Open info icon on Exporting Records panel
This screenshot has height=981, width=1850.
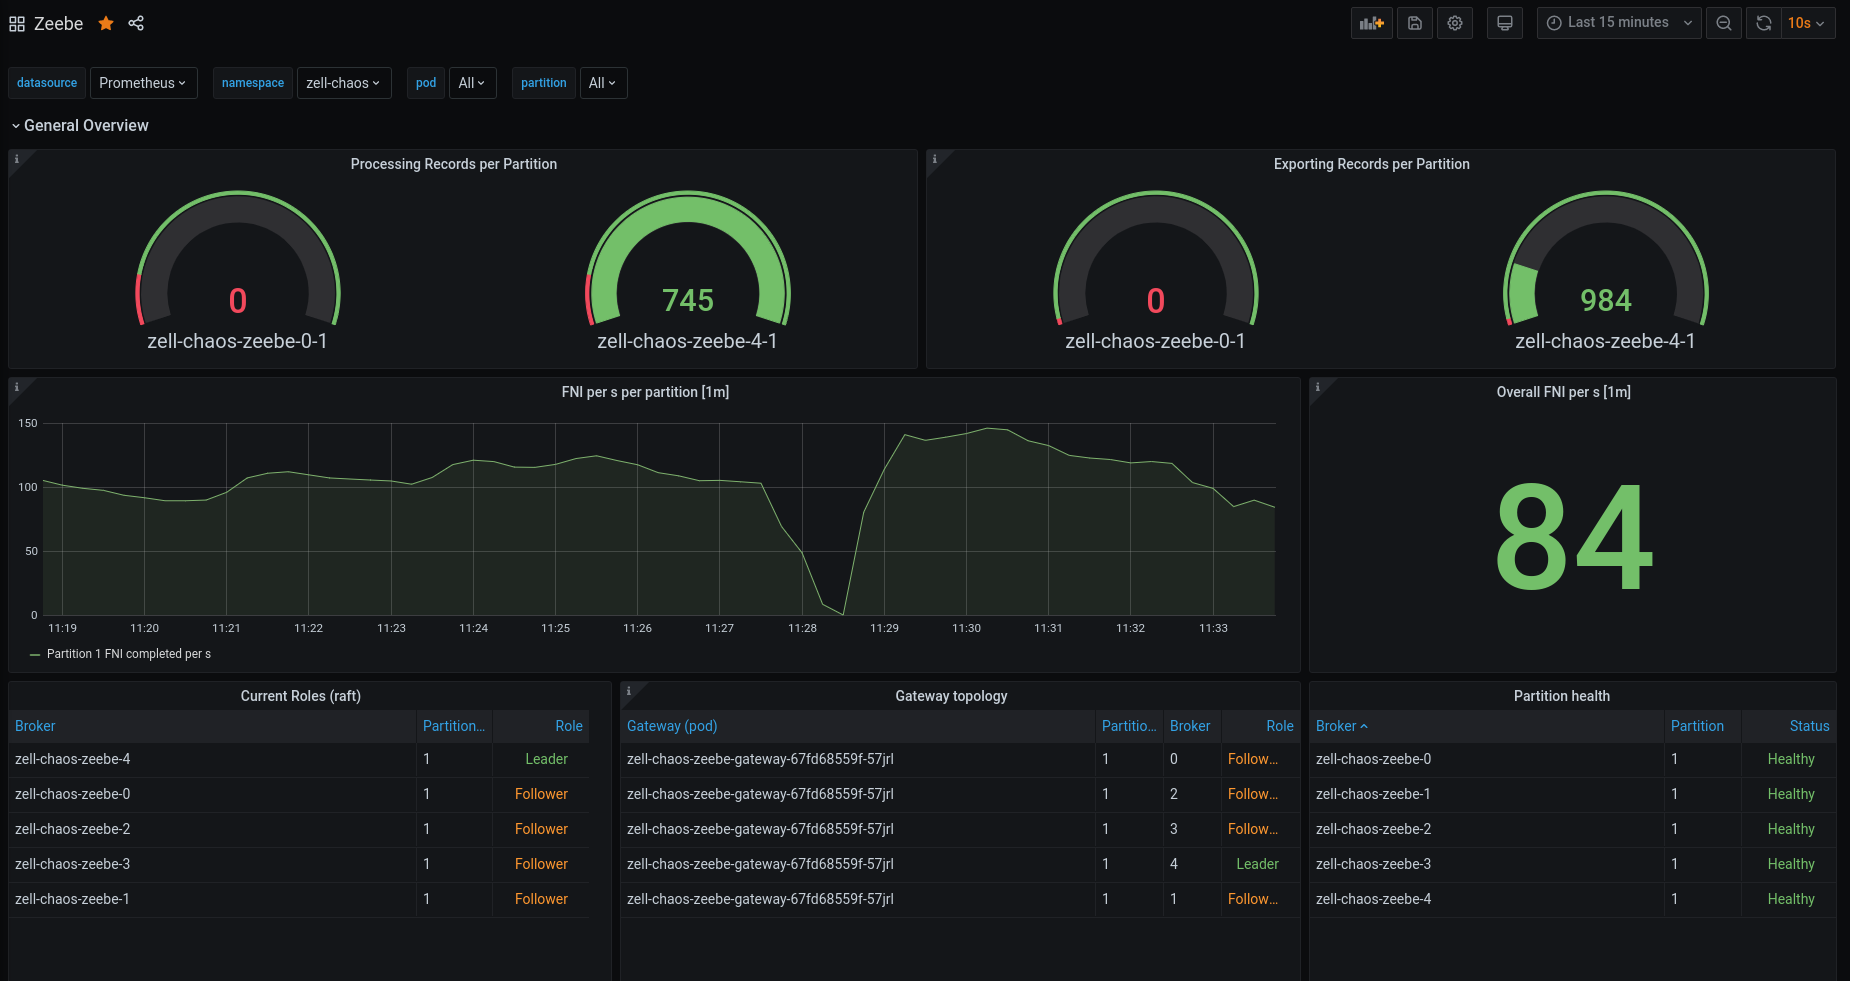[934, 158]
